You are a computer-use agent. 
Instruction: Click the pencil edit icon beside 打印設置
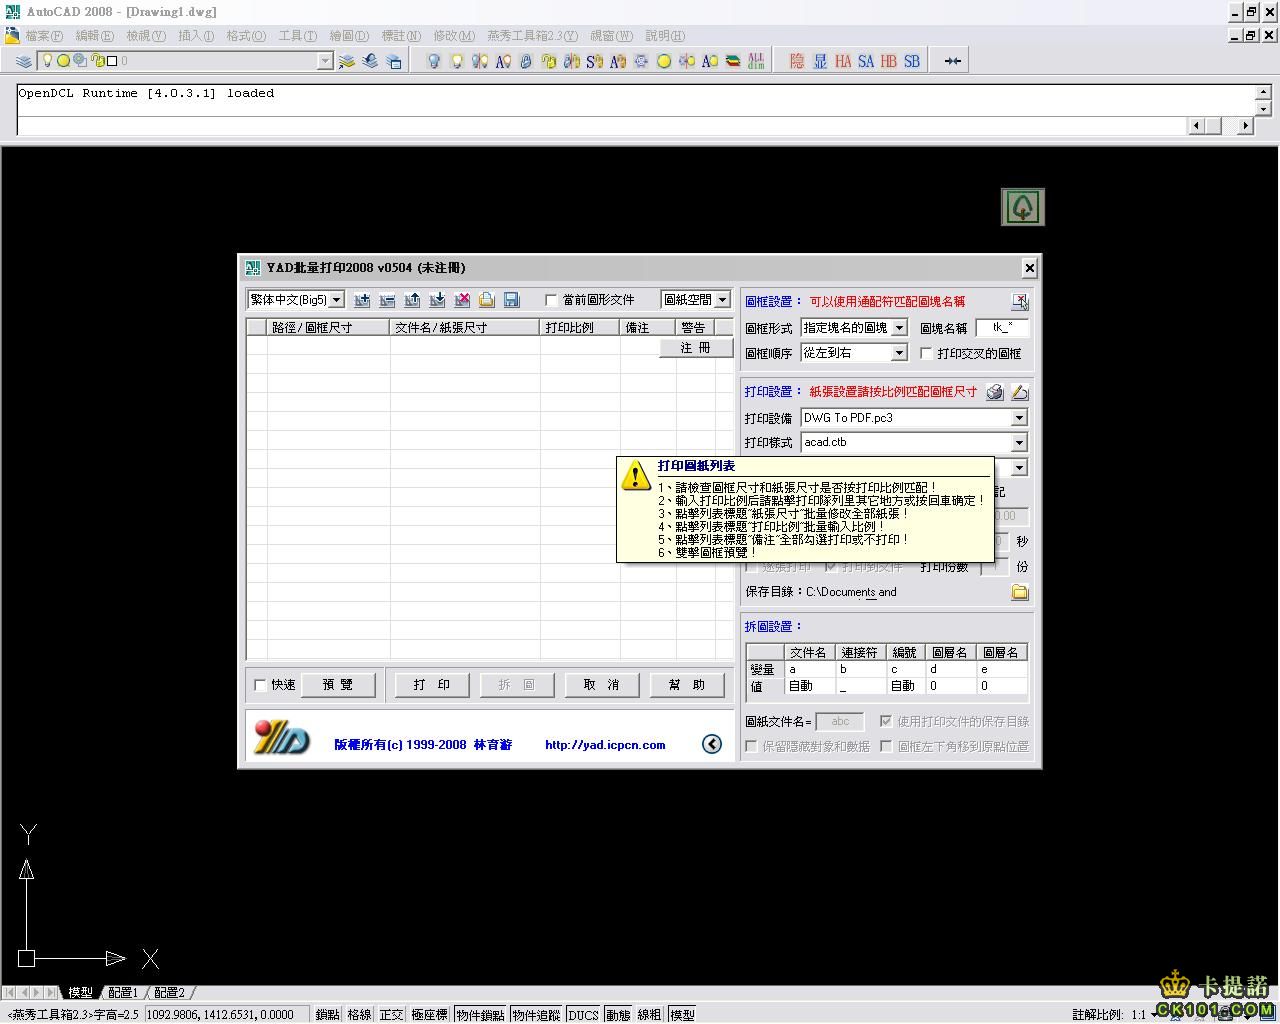point(1019,392)
